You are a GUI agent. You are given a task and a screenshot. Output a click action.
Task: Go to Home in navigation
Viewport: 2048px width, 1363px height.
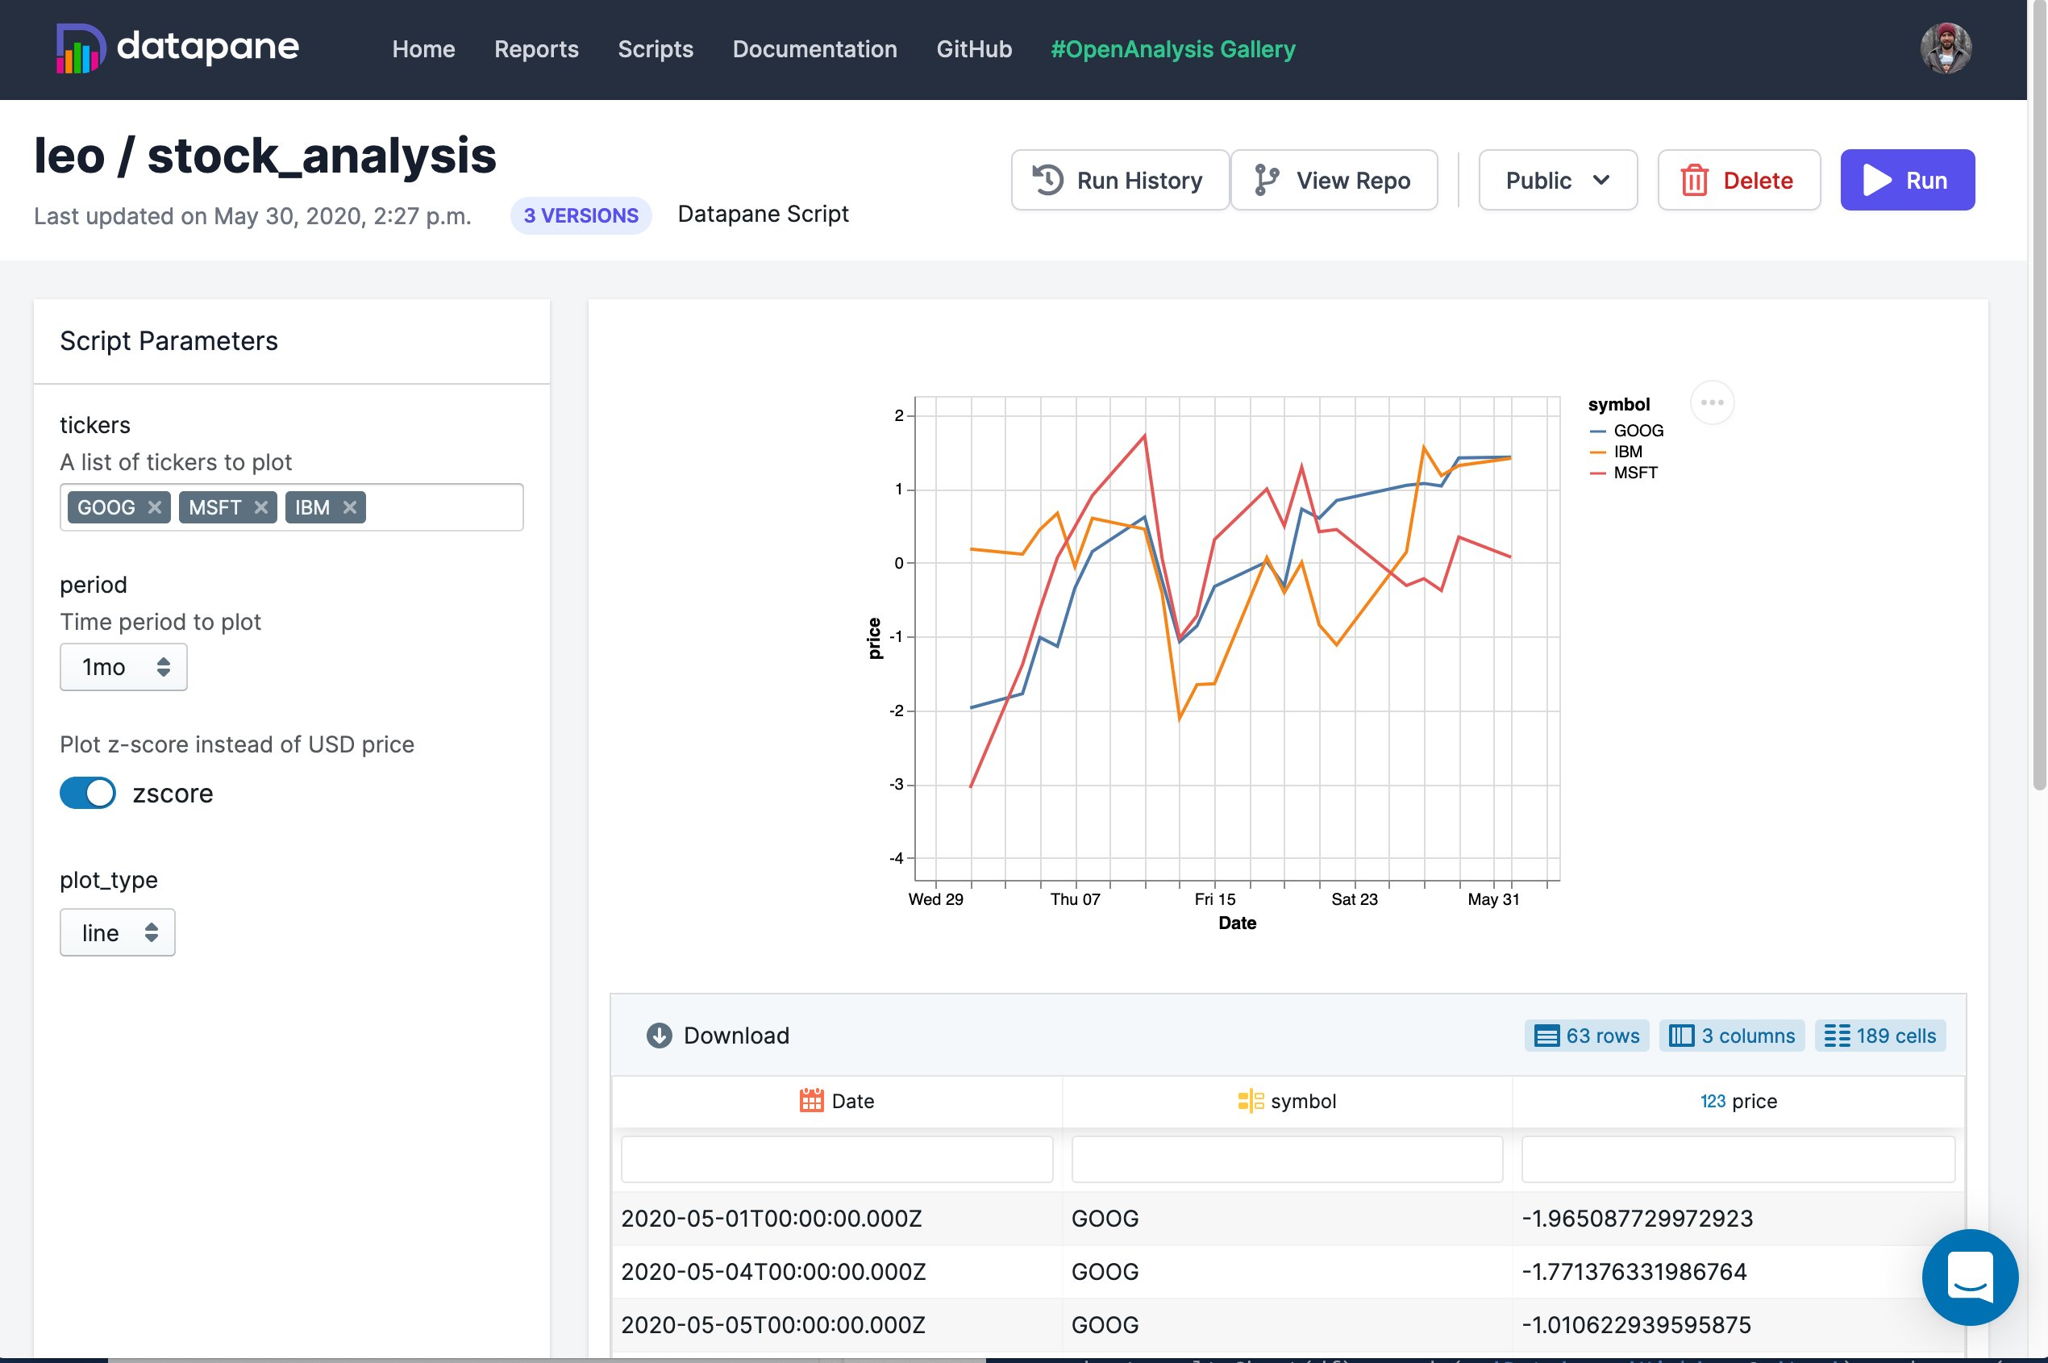tap(423, 49)
